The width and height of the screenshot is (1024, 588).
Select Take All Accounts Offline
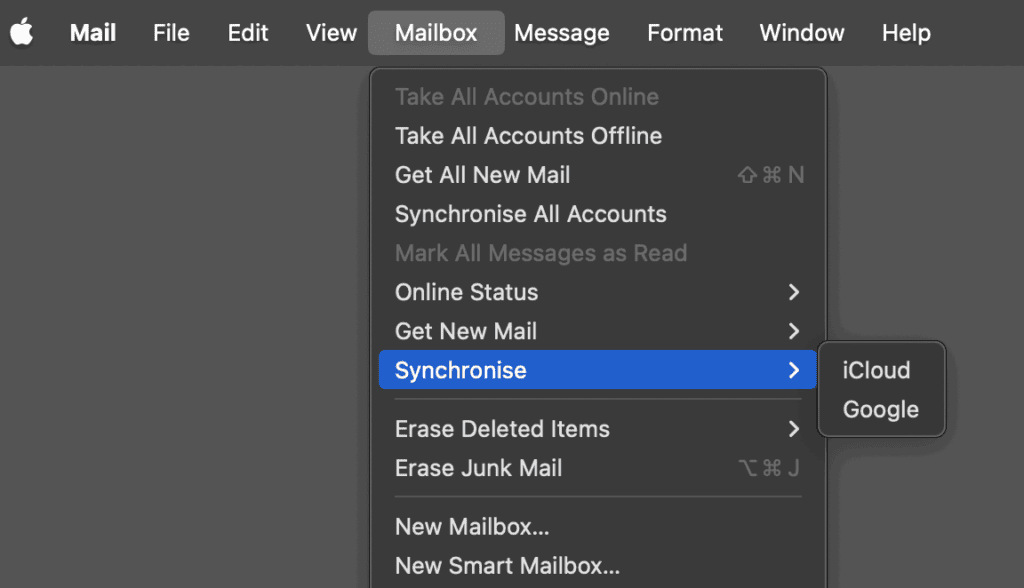tap(528, 135)
